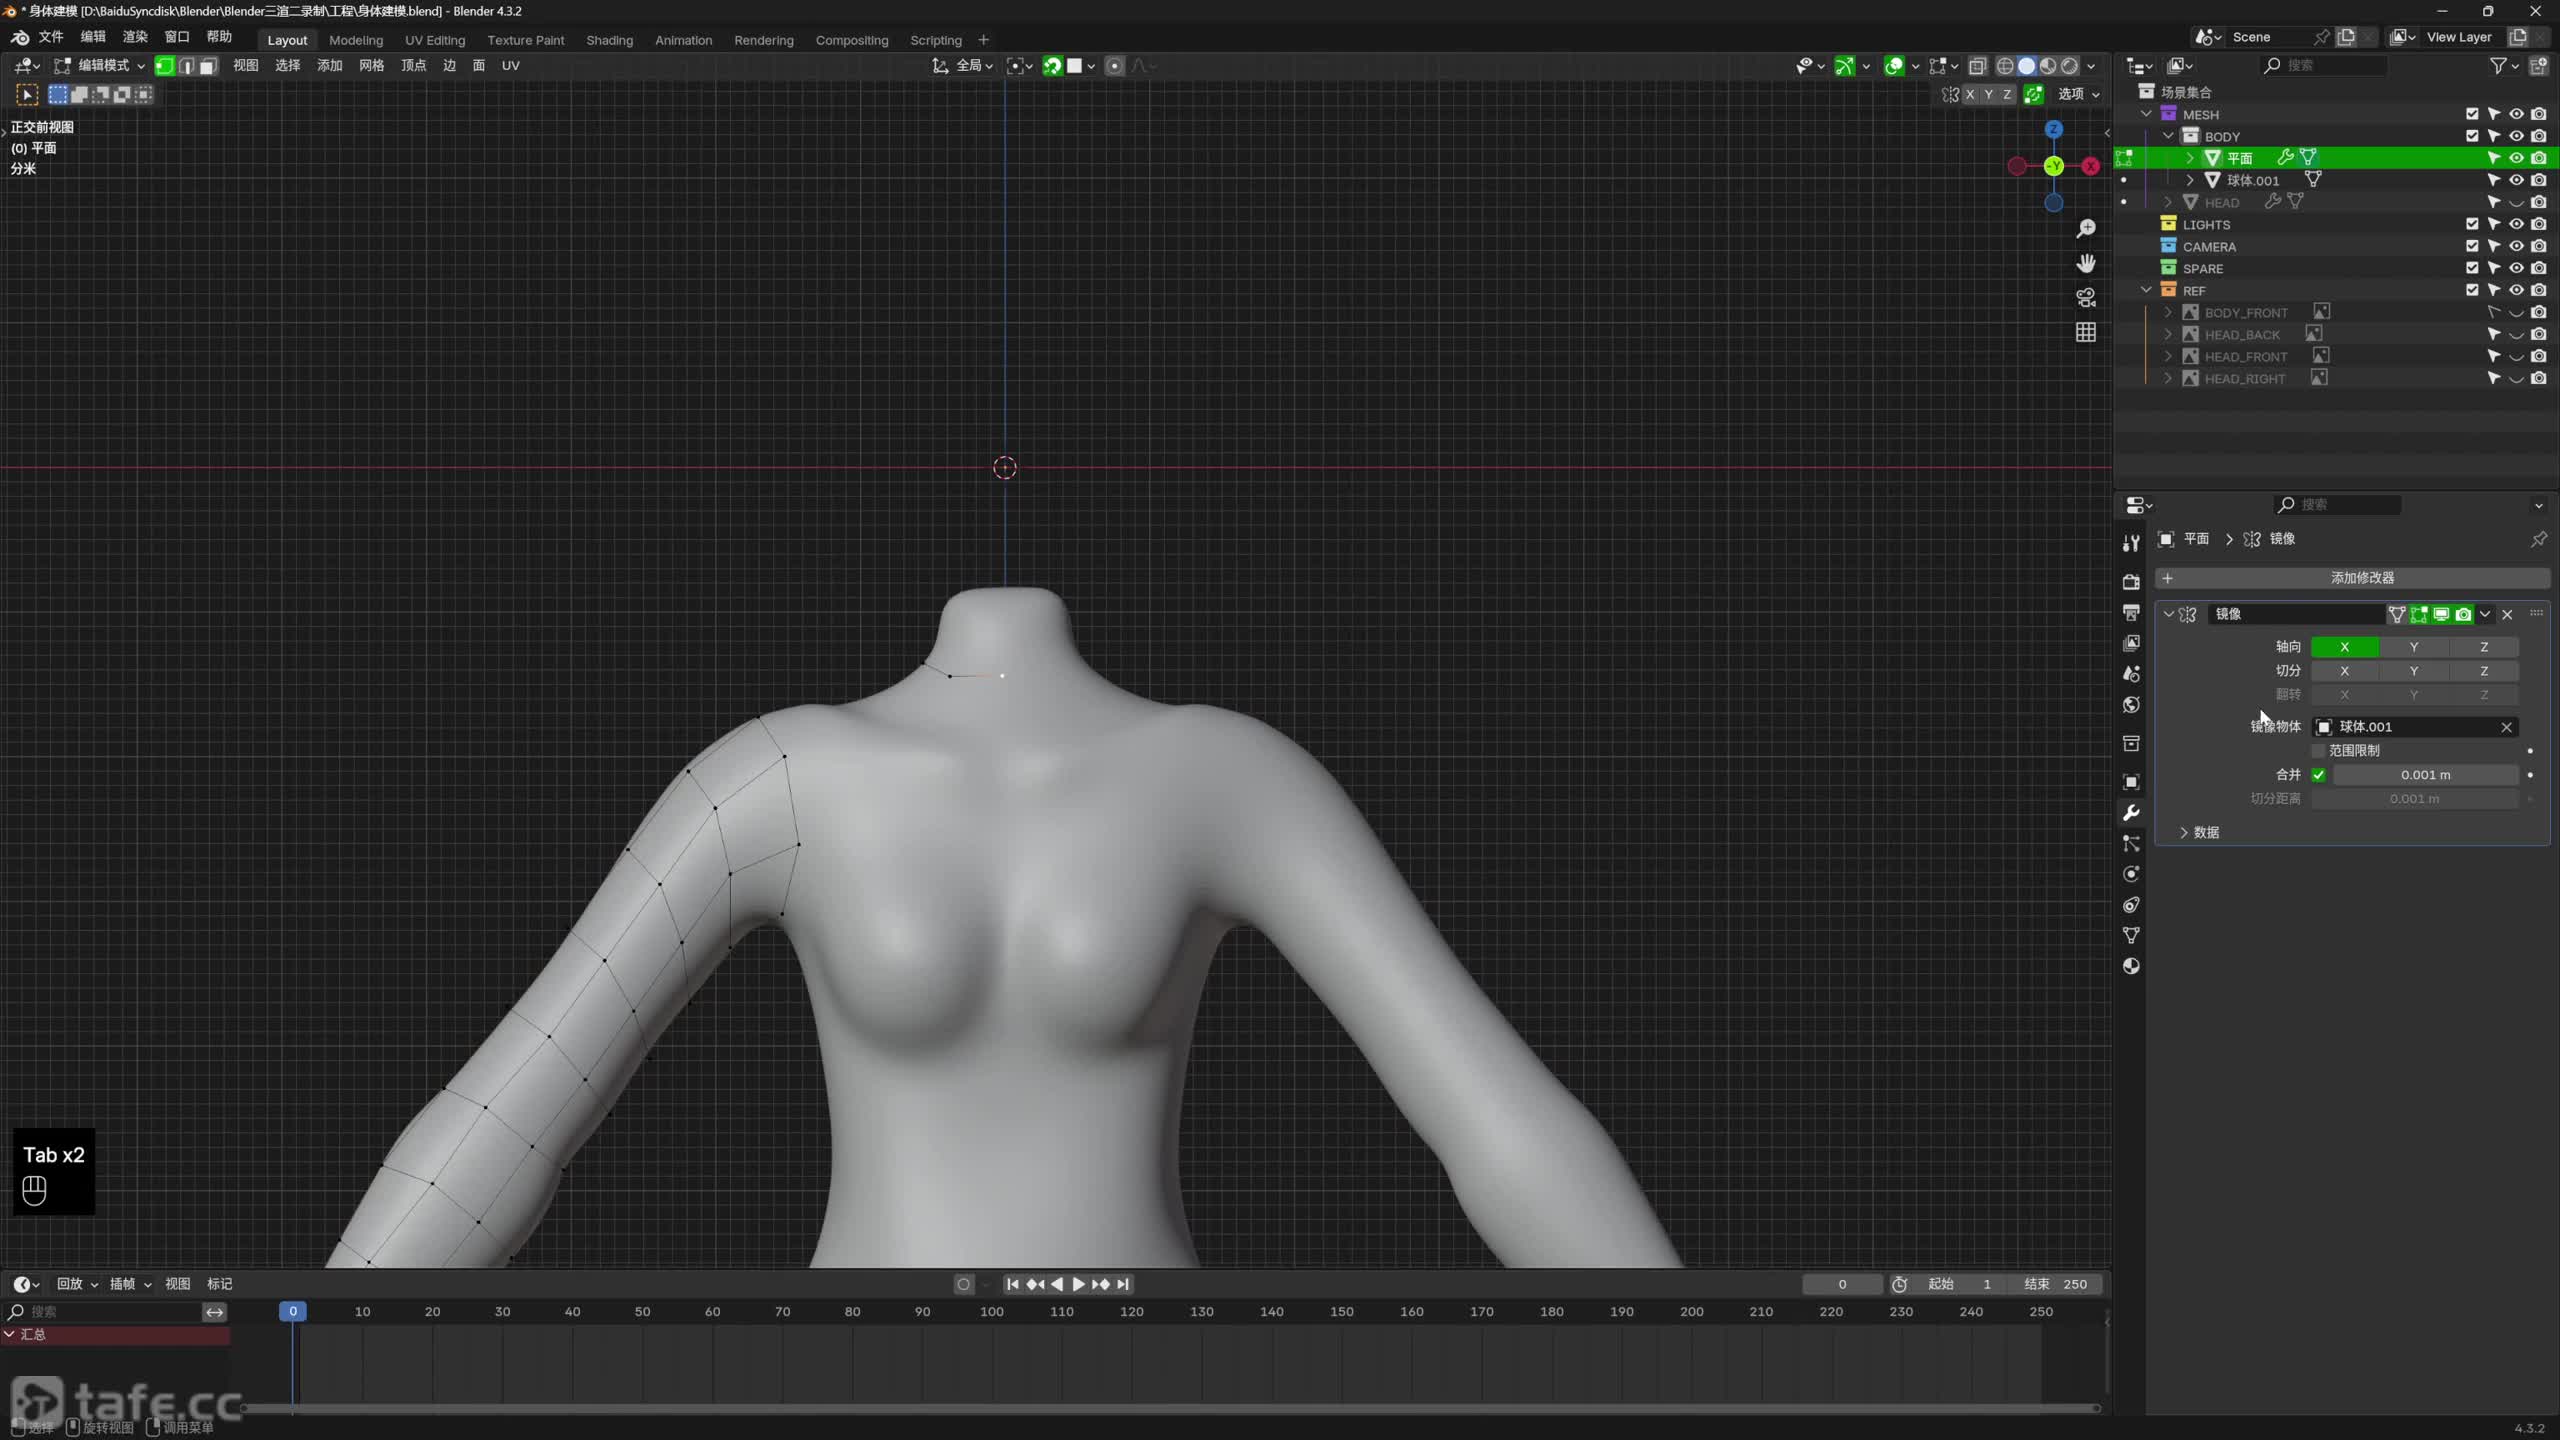Viewport: 2560px width, 1440px height.
Task: Enable the range limit (范围限制) checkbox
Action: tap(2318, 751)
